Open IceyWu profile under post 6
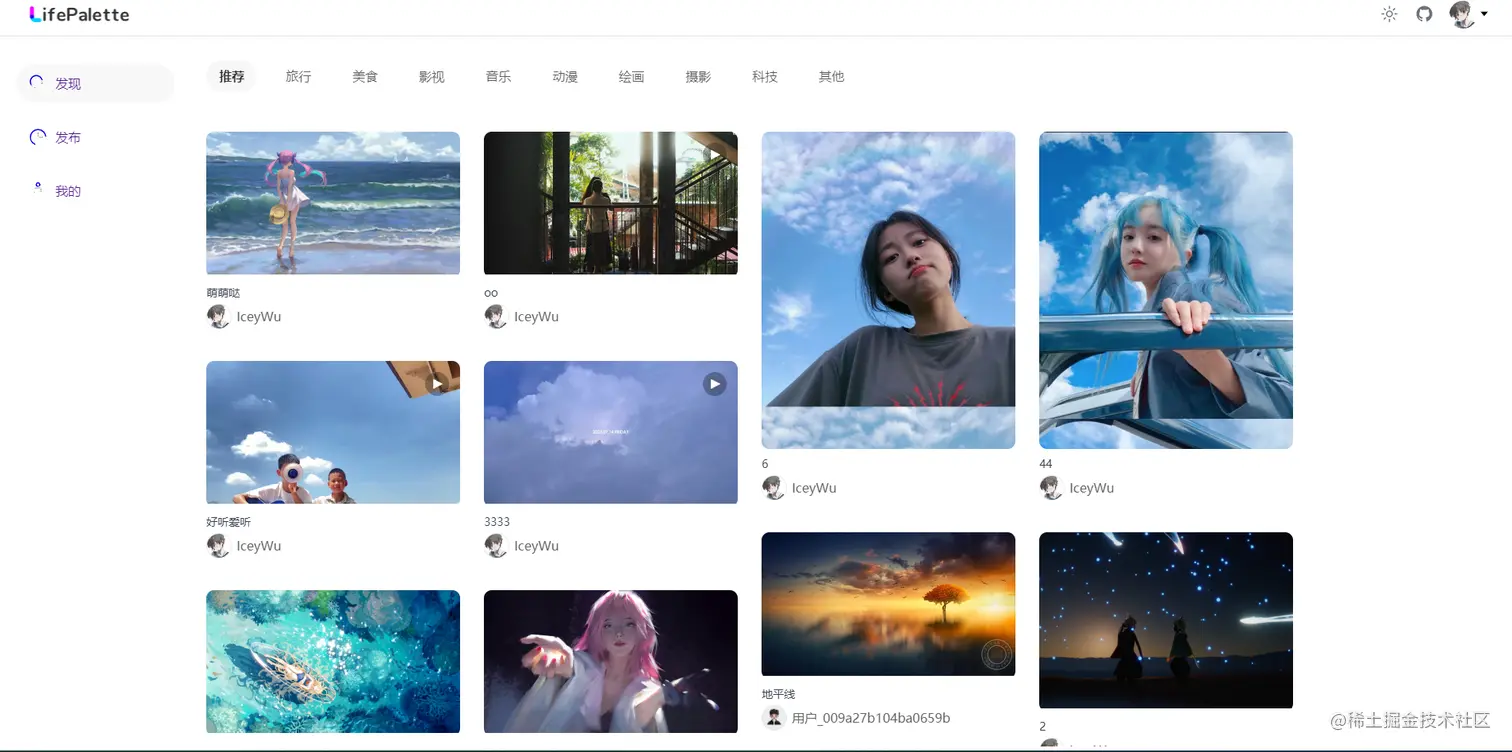Screen dimensions: 1512x752 click(x=814, y=488)
